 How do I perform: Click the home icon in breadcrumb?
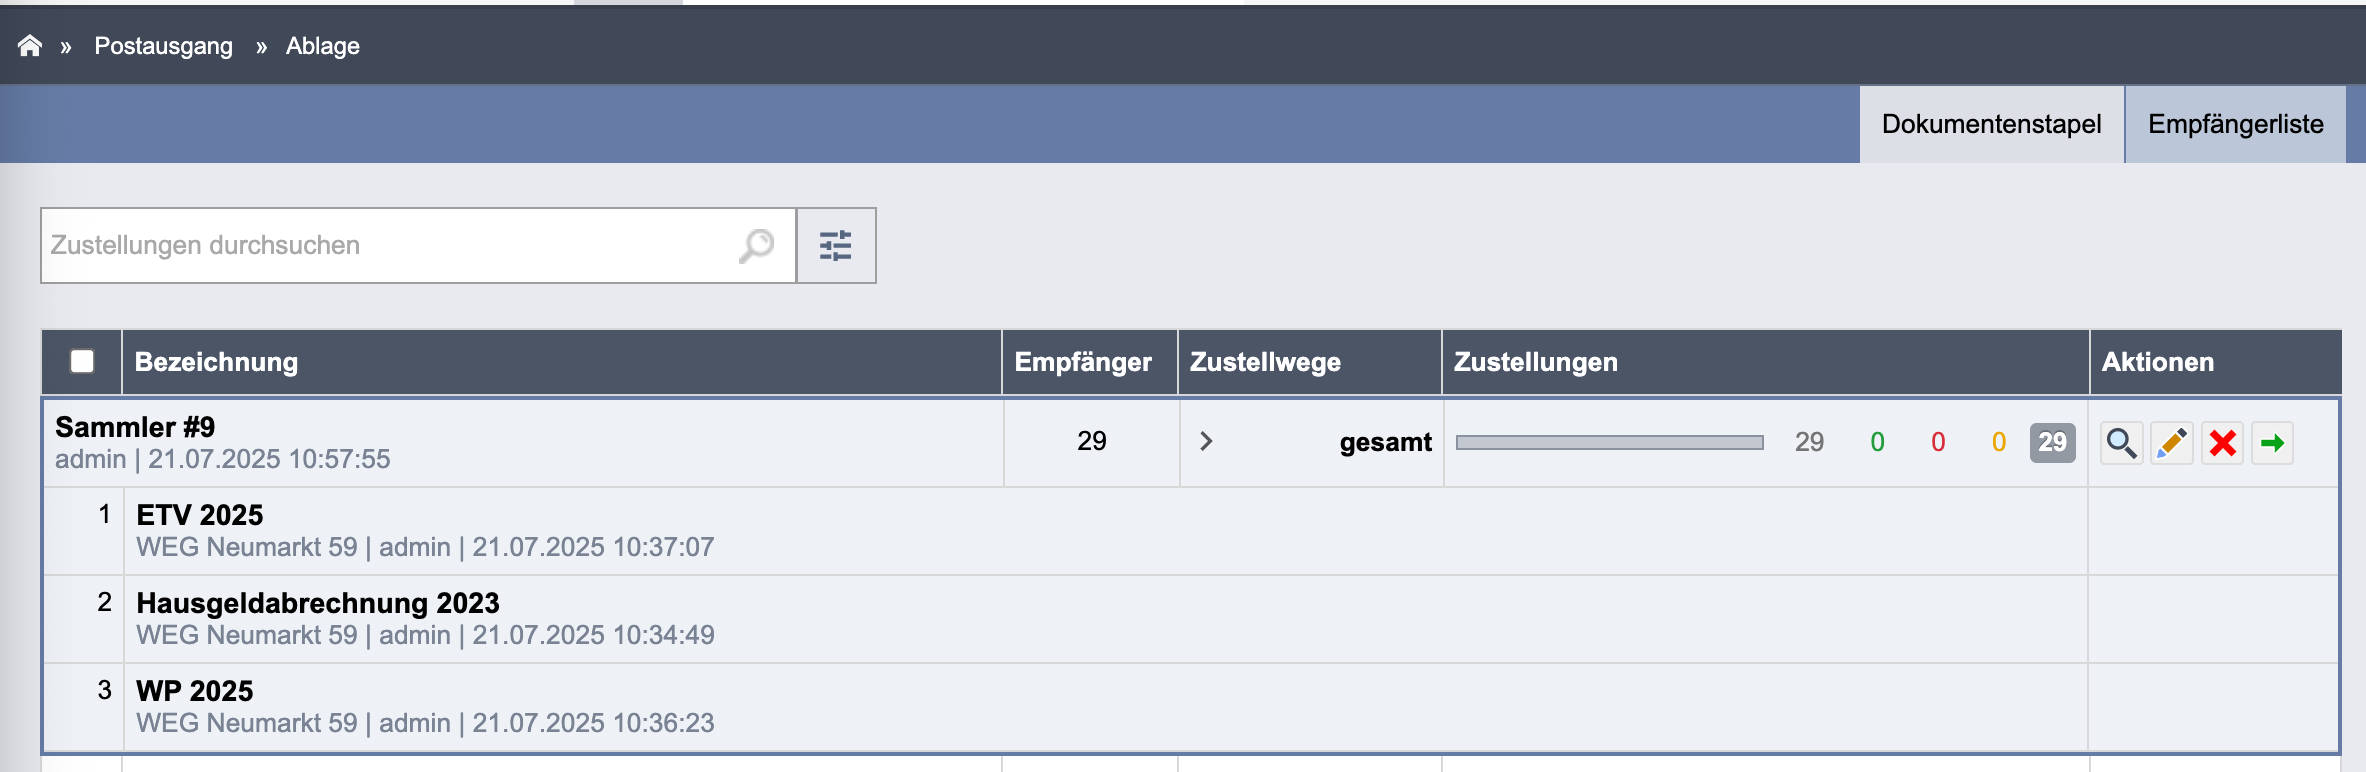point(30,46)
